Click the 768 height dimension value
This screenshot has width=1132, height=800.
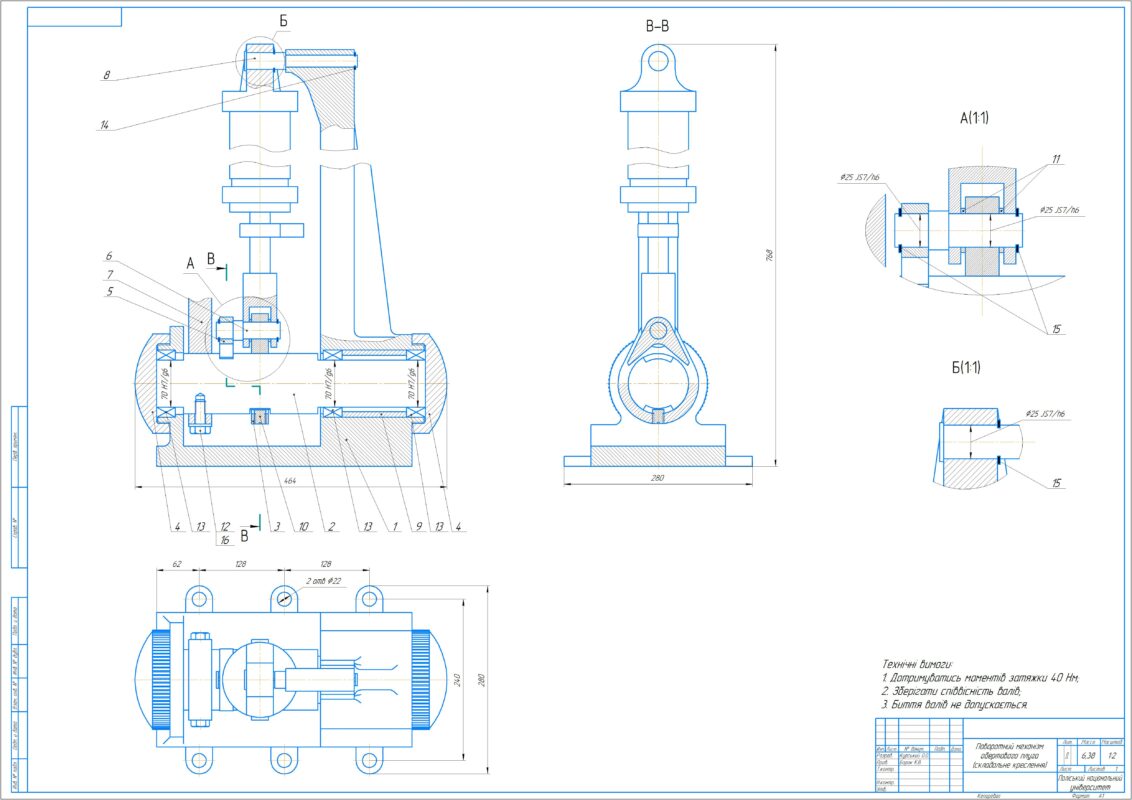coord(769,255)
